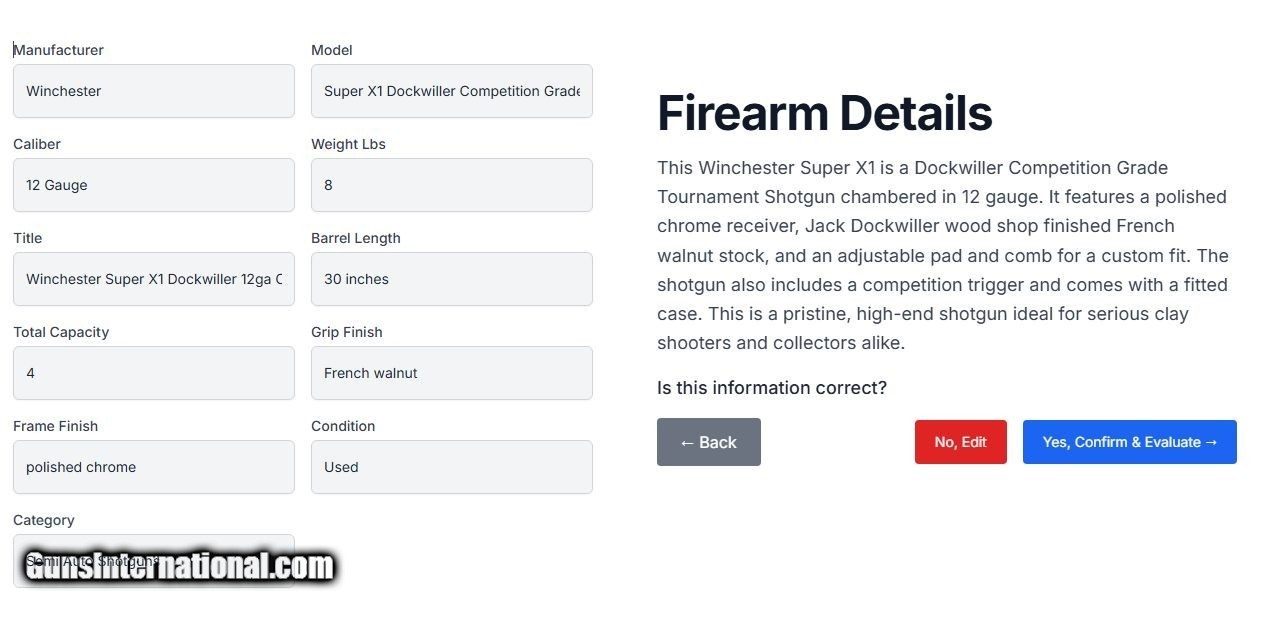Focus the Frame Finish input
Viewport: 1281px width, 618px height.
click(153, 467)
